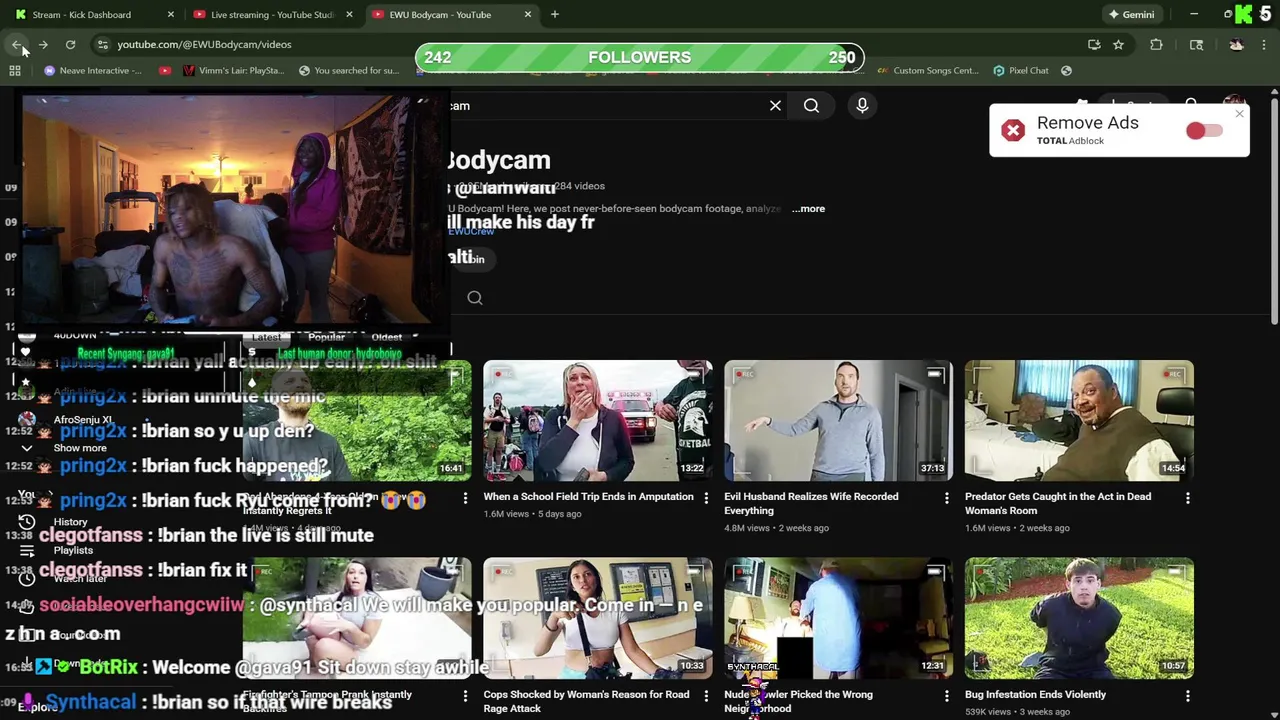Open the 'You searched for su...' bookmark
Image resolution: width=1280 pixels, height=720 pixels.
349,70
